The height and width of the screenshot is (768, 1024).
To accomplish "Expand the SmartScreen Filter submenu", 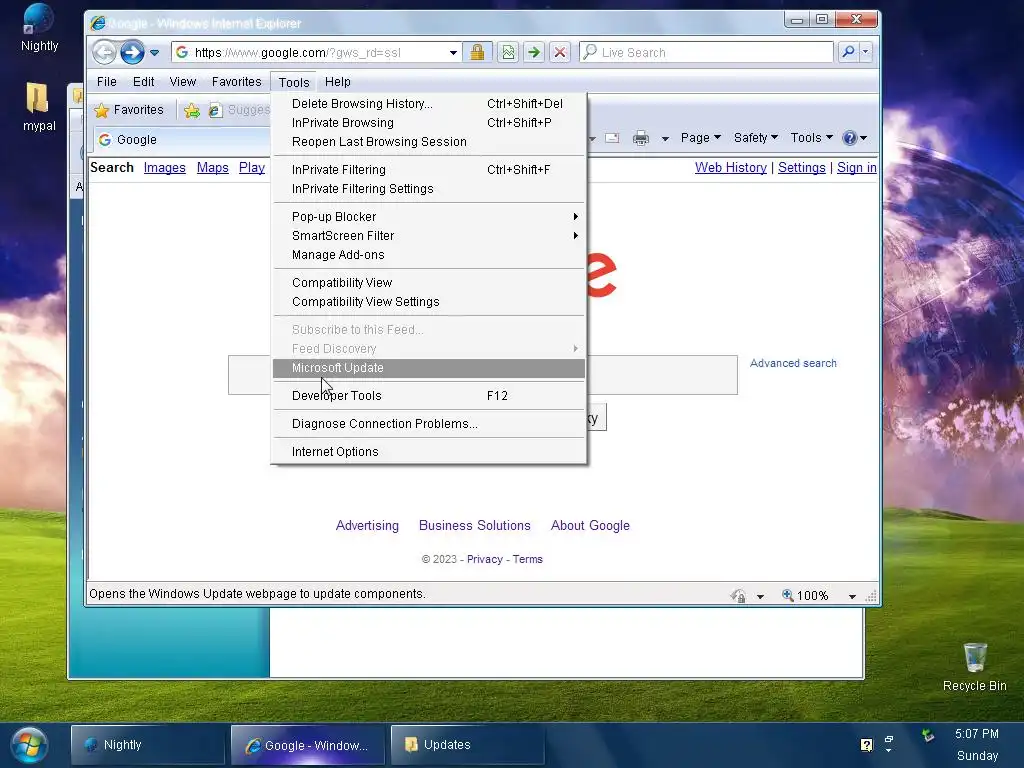I will [x=428, y=235].
